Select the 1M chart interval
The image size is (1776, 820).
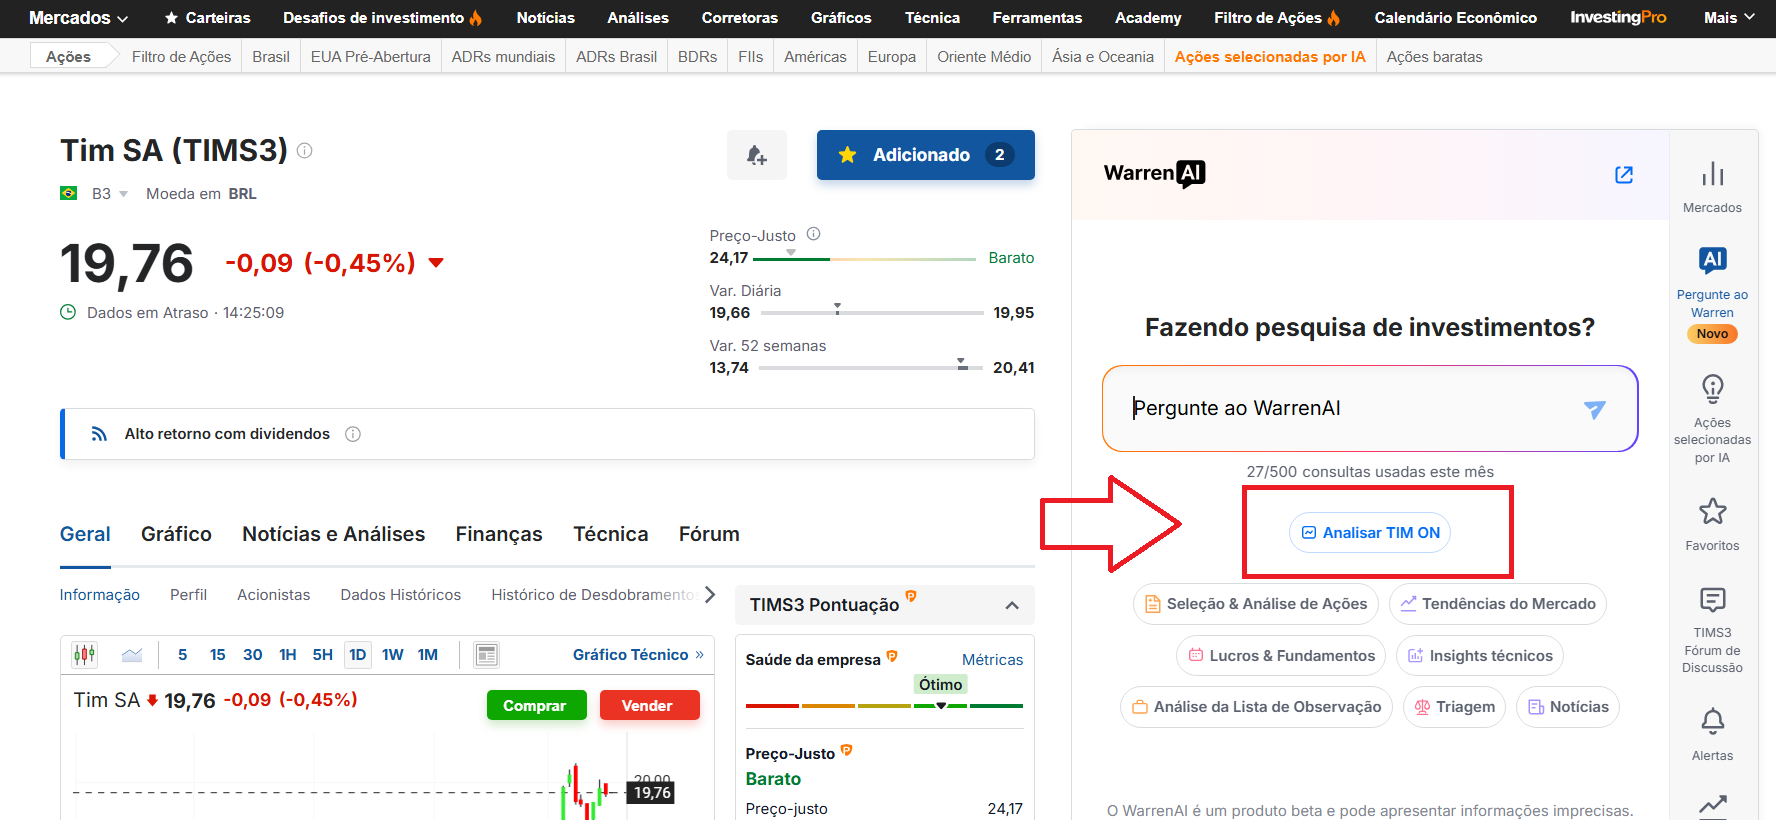(x=428, y=655)
